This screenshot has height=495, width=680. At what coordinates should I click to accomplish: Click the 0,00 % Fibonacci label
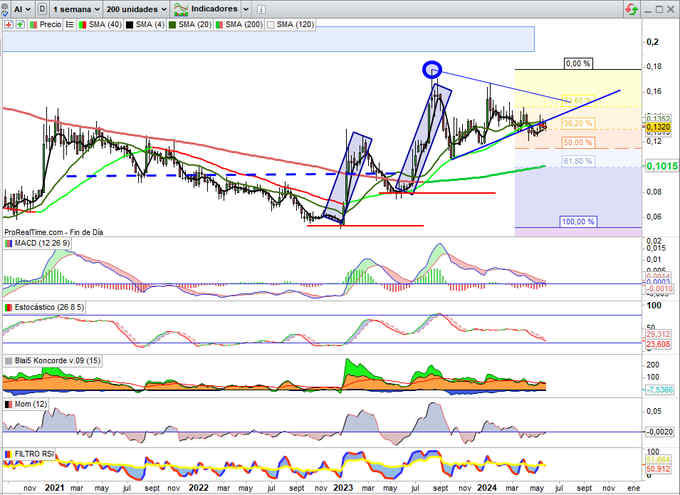tap(578, 63)
